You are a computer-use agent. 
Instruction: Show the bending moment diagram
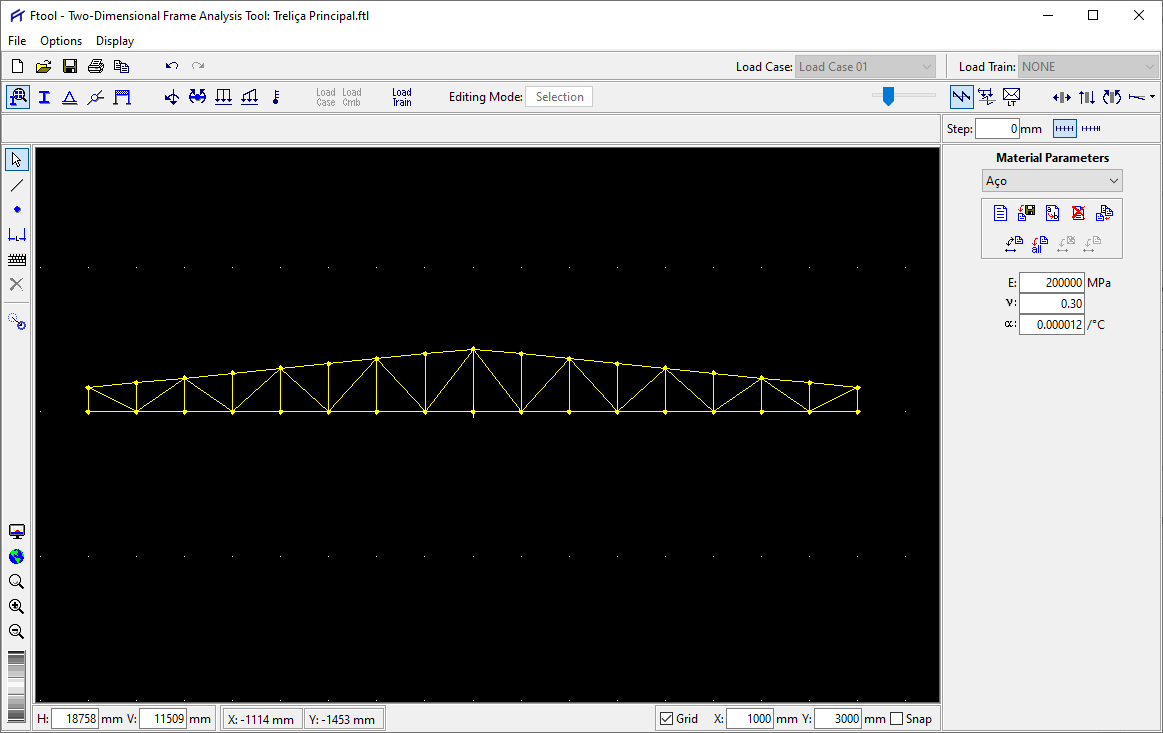[x=1112, y=97]
